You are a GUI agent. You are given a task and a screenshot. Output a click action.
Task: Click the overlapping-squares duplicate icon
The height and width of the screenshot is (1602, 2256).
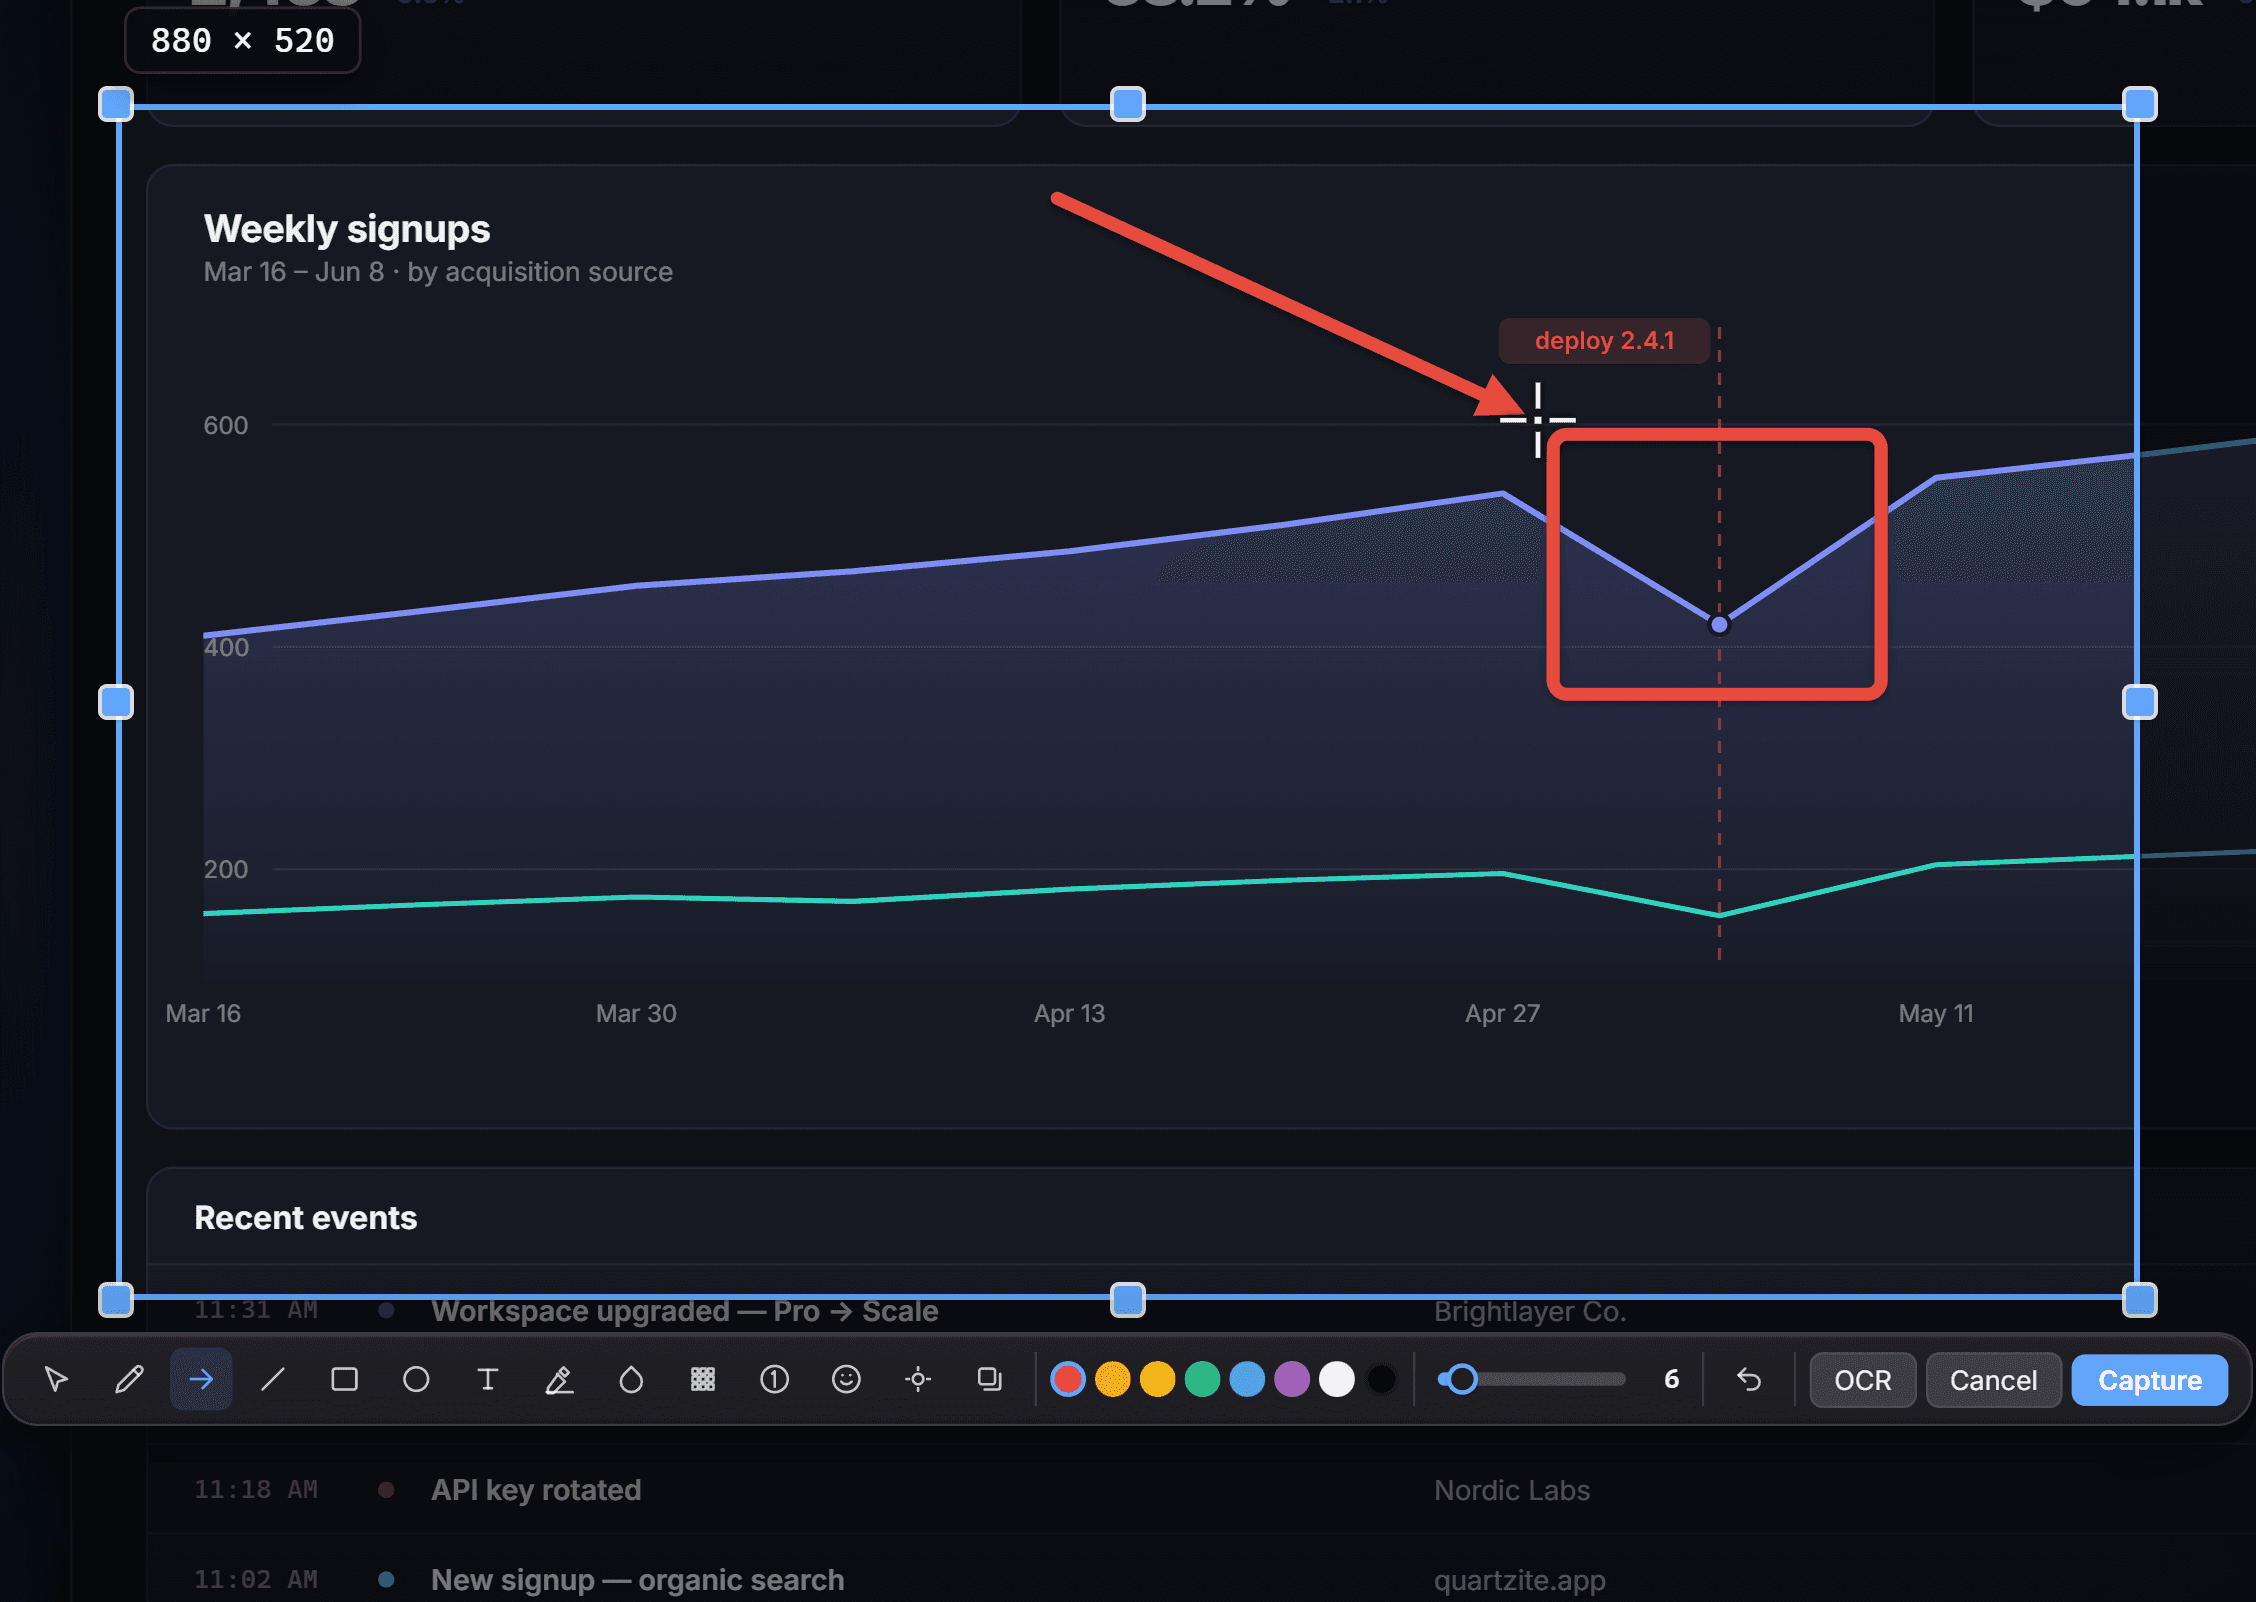[x=990, y=1380]
